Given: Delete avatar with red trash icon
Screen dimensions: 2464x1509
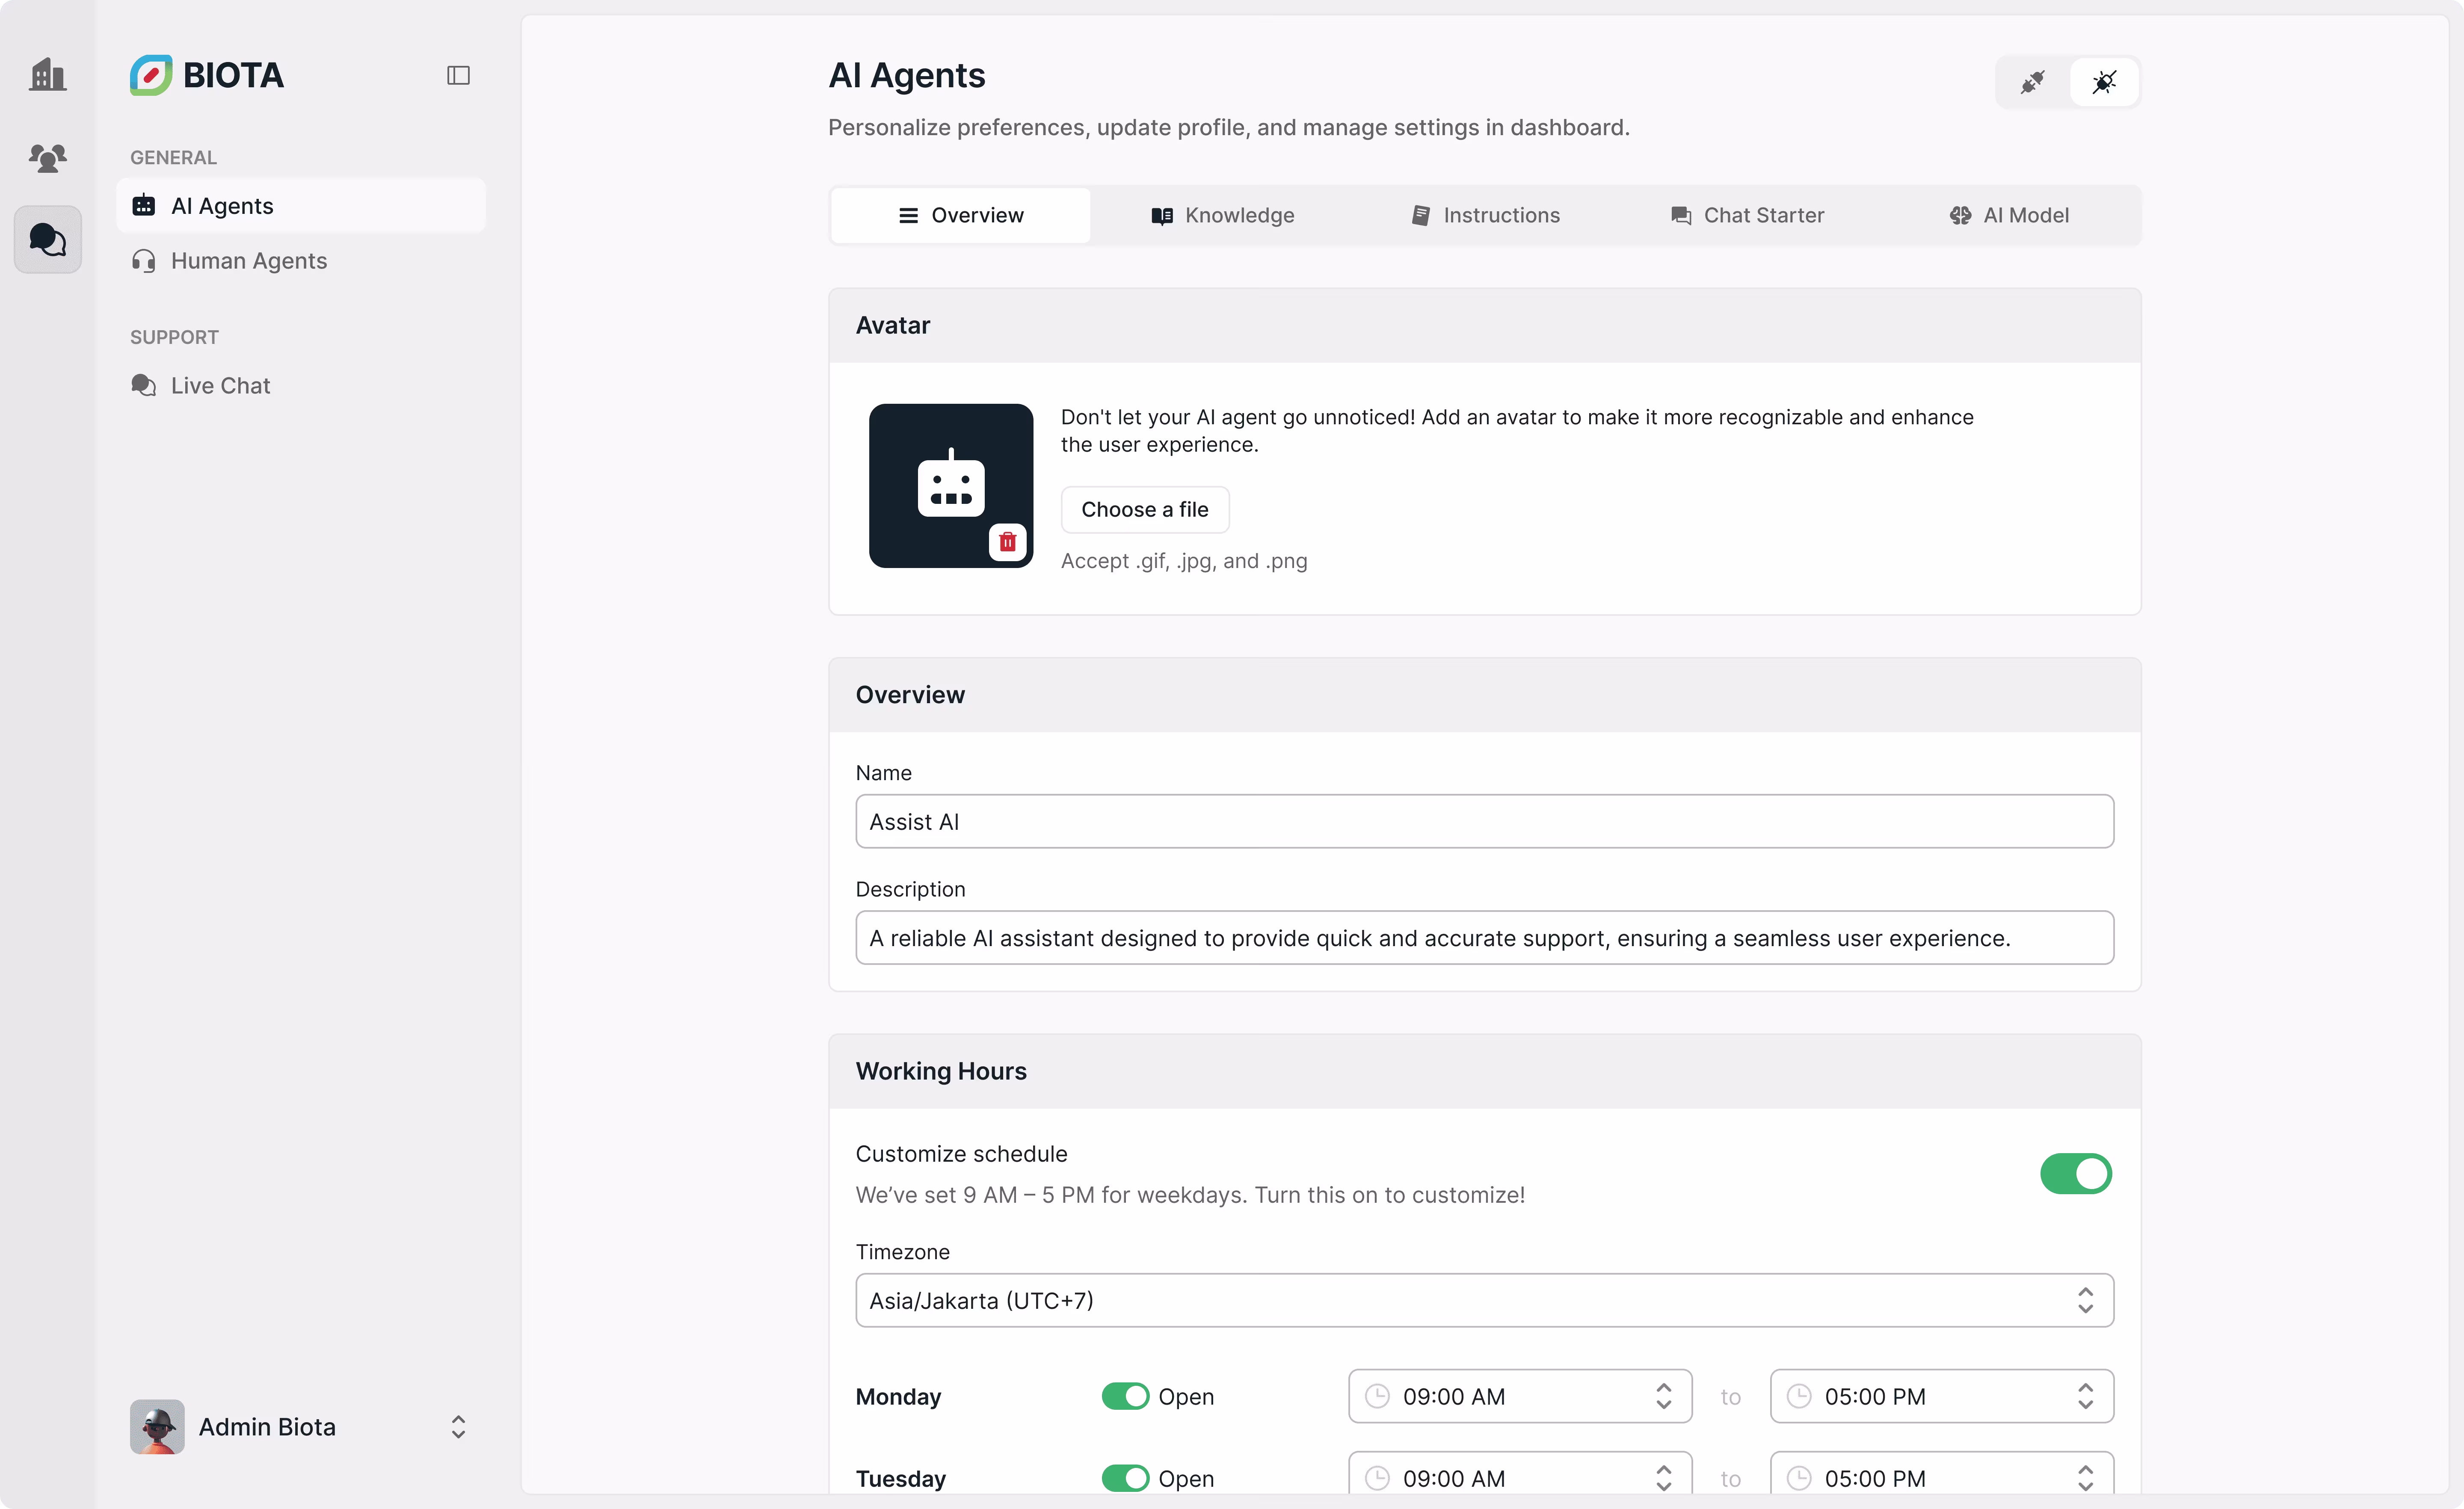Looking at the screenshot, I should (1007, 542).
